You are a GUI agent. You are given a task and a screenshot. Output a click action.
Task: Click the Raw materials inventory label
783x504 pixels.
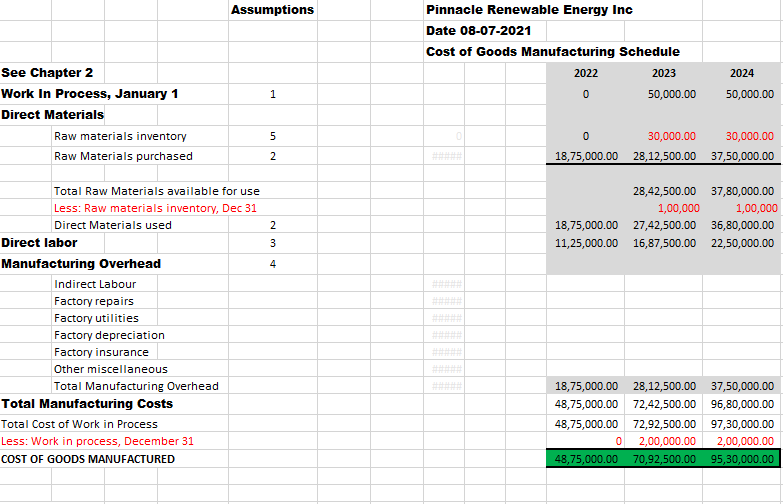[x=120, y=136]
